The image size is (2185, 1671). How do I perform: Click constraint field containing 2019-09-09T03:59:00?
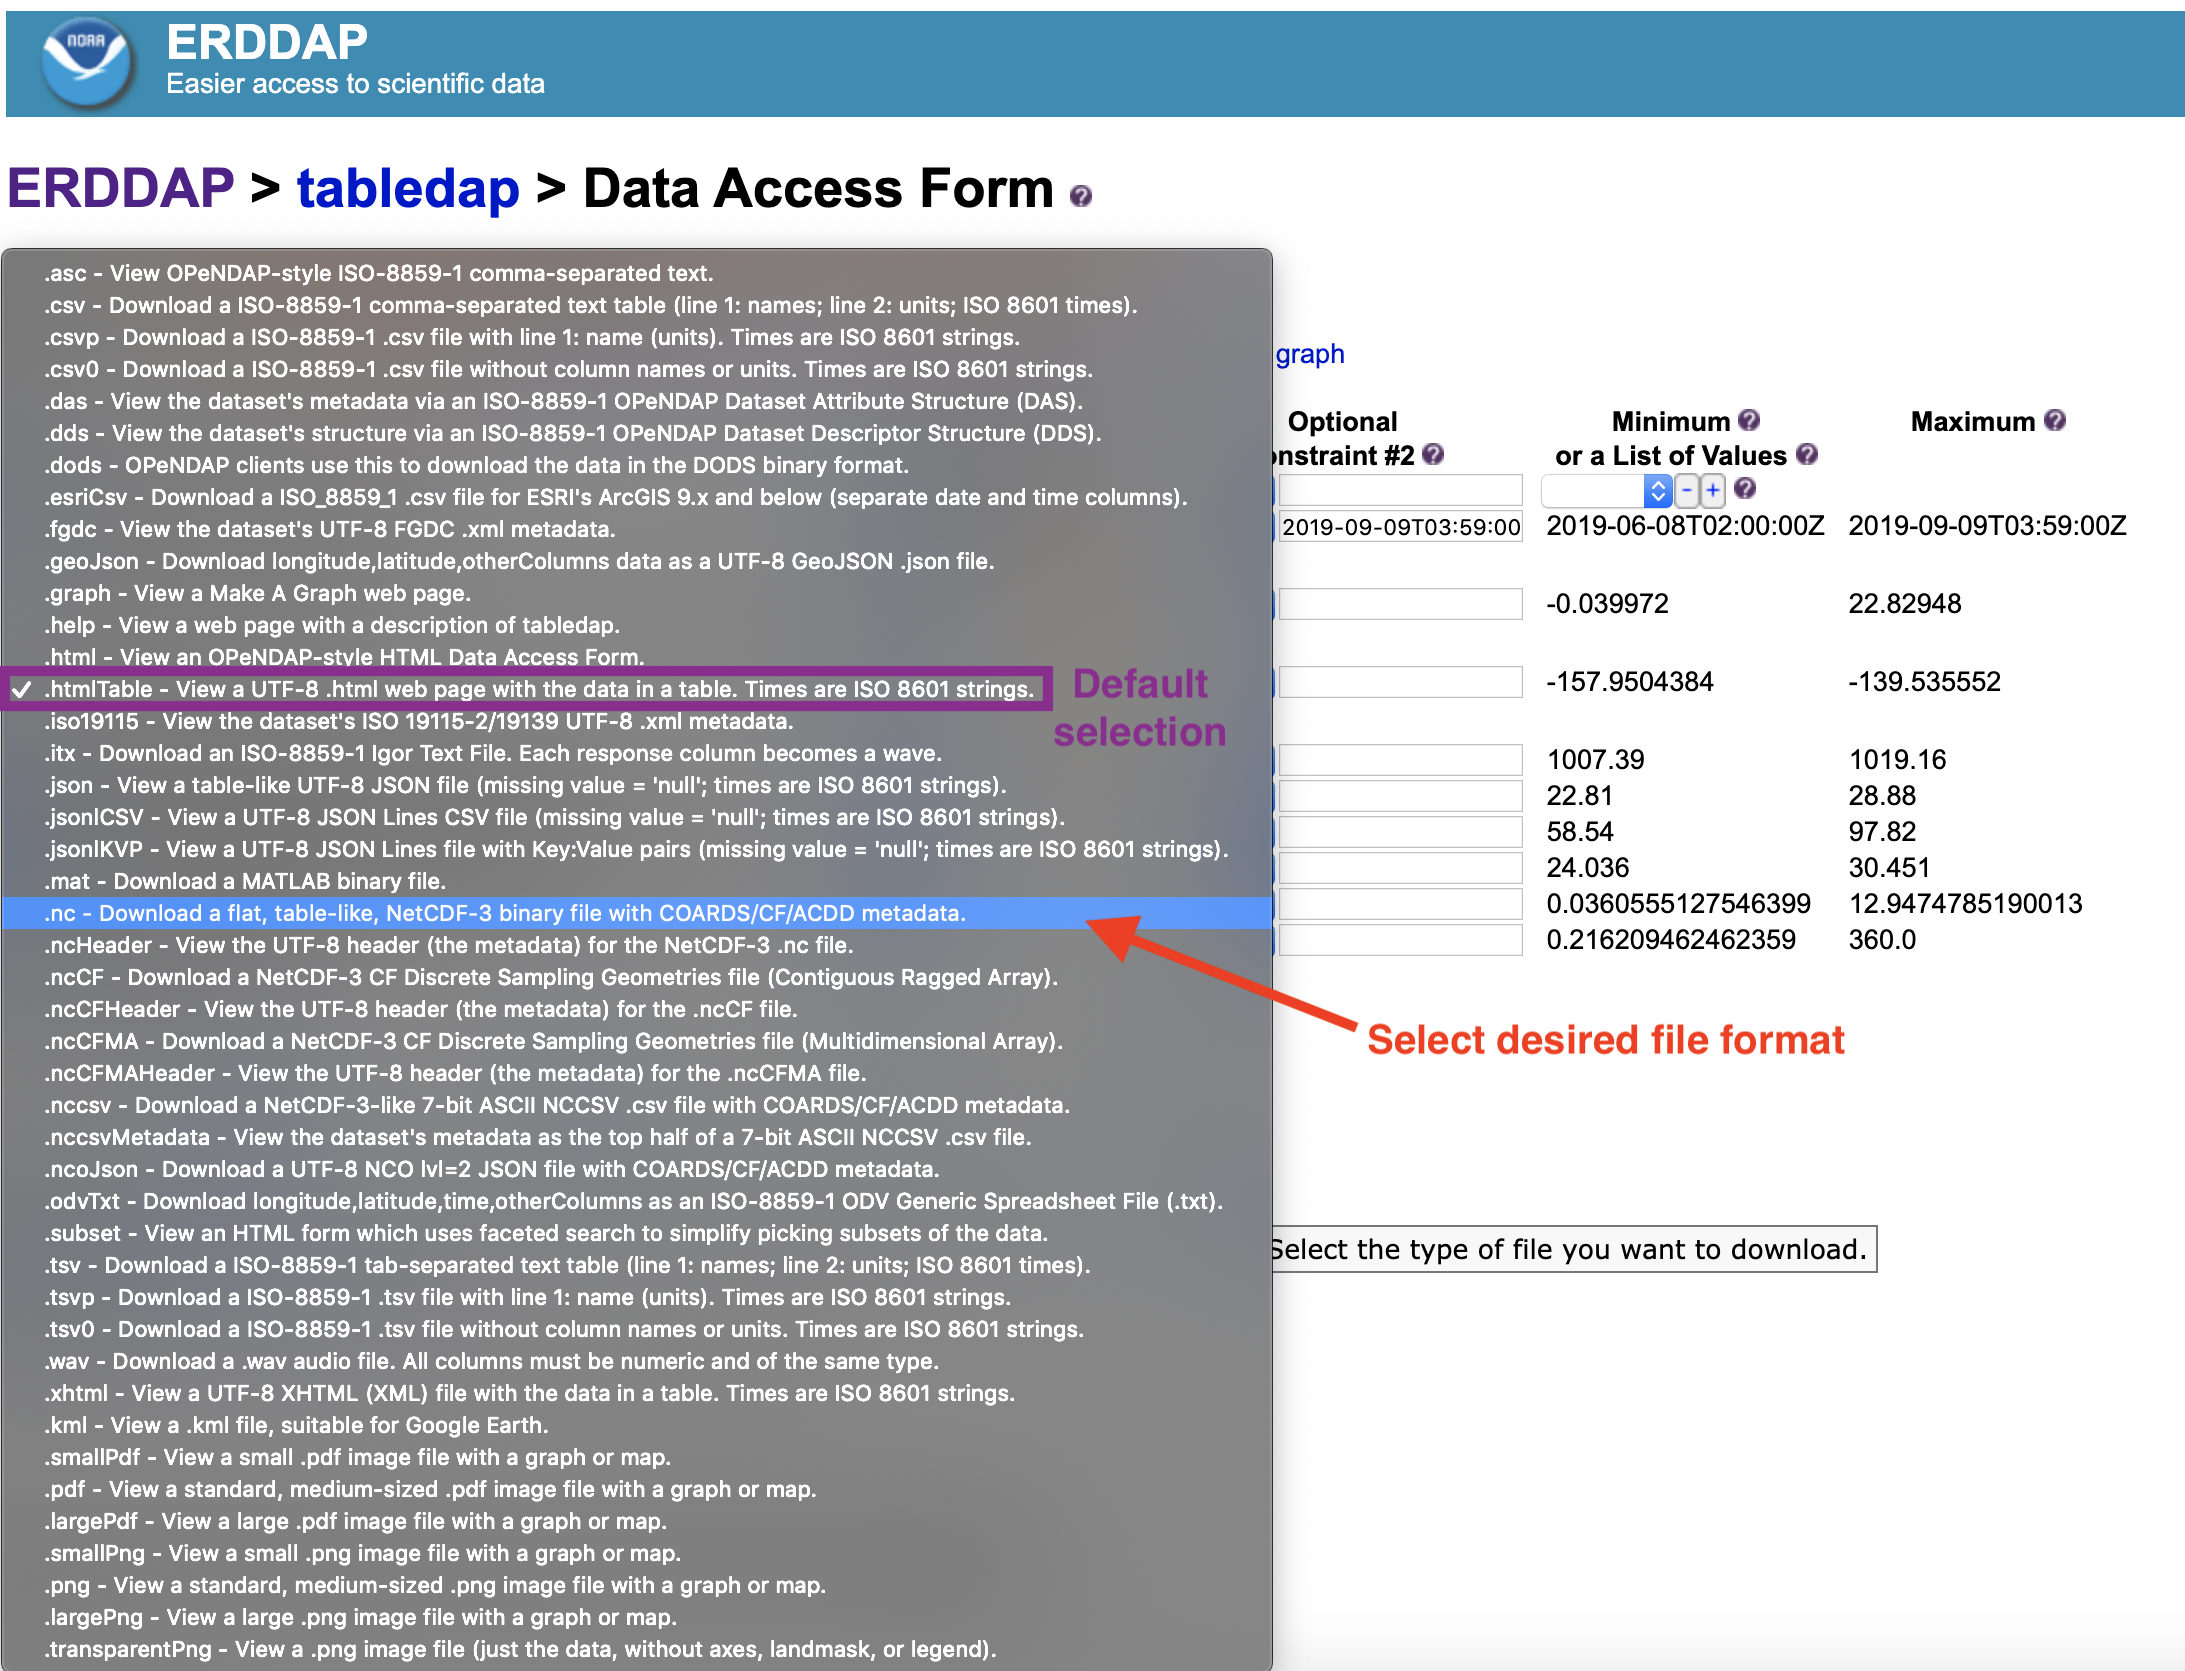pos(1400,526)
